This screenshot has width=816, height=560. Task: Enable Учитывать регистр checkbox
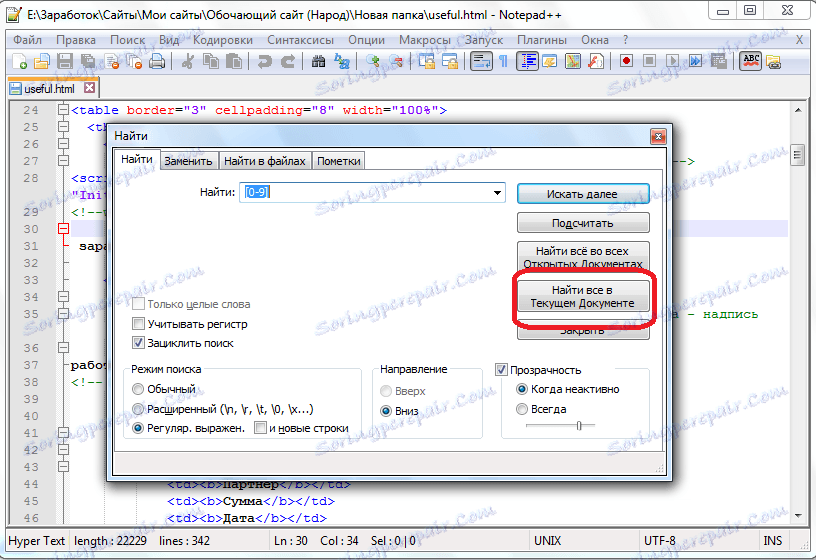coord(138,324)
